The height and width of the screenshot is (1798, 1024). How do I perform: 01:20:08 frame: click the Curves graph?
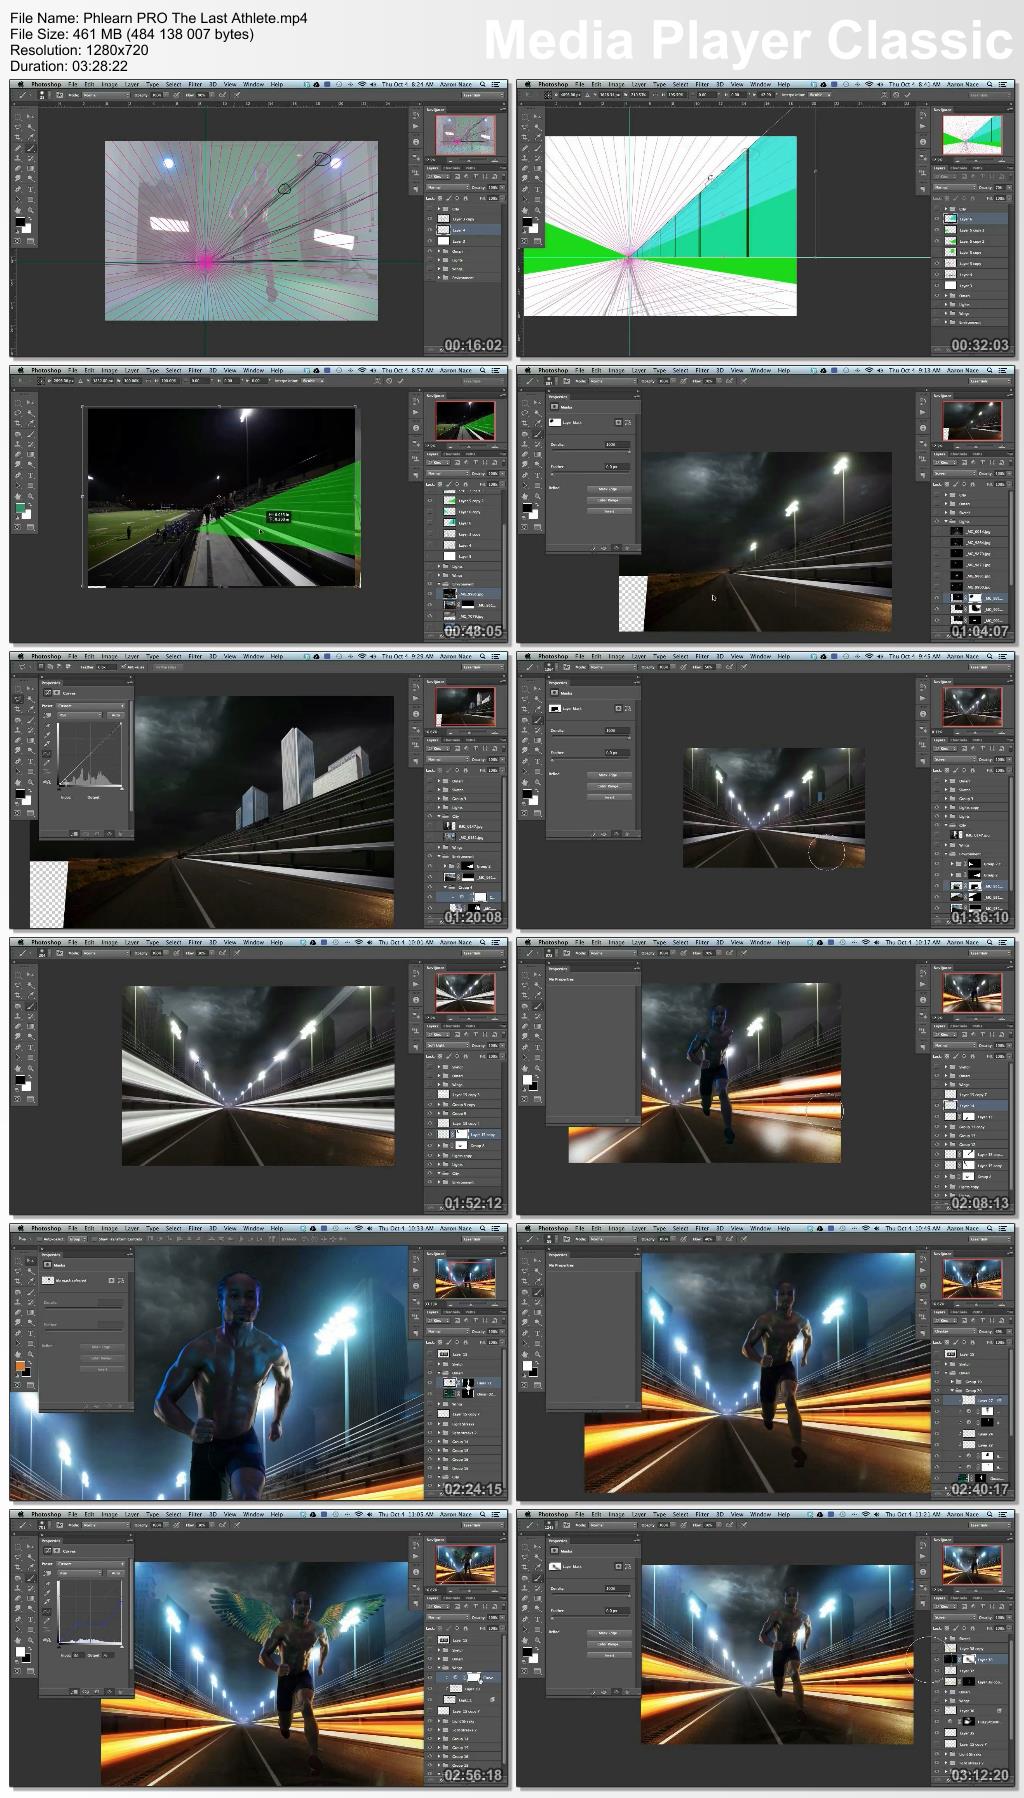[91, 754]
